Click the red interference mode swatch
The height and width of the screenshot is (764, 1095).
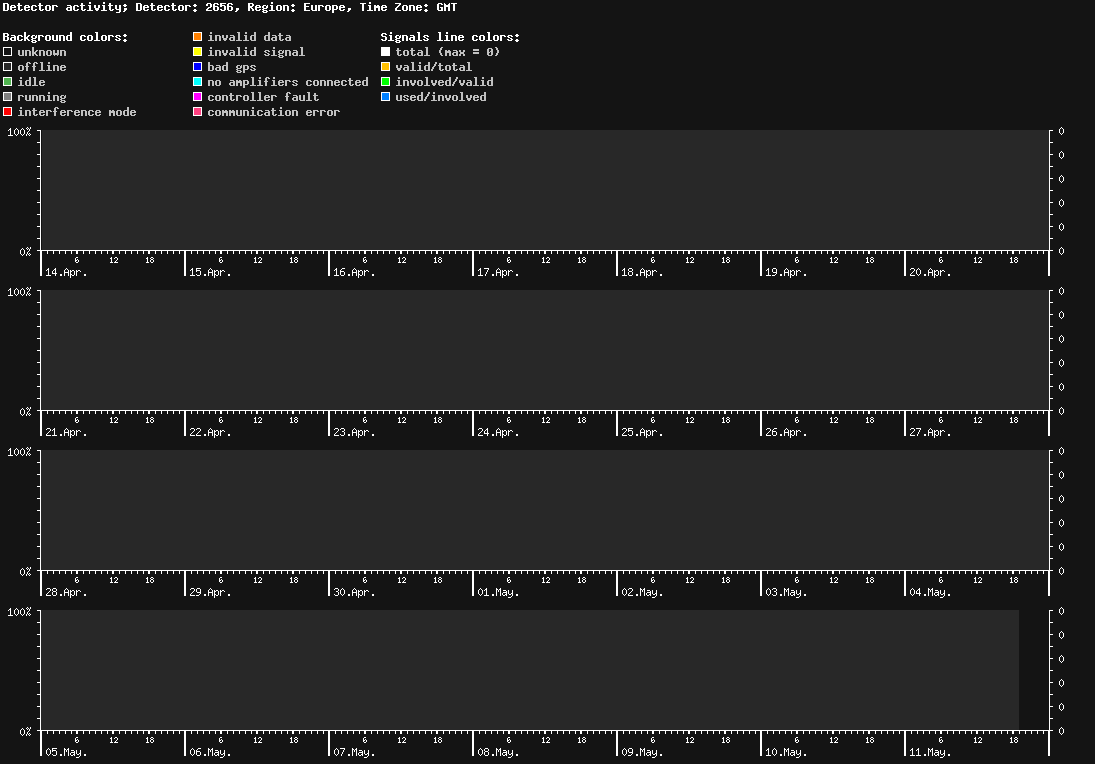click(8, 112)
